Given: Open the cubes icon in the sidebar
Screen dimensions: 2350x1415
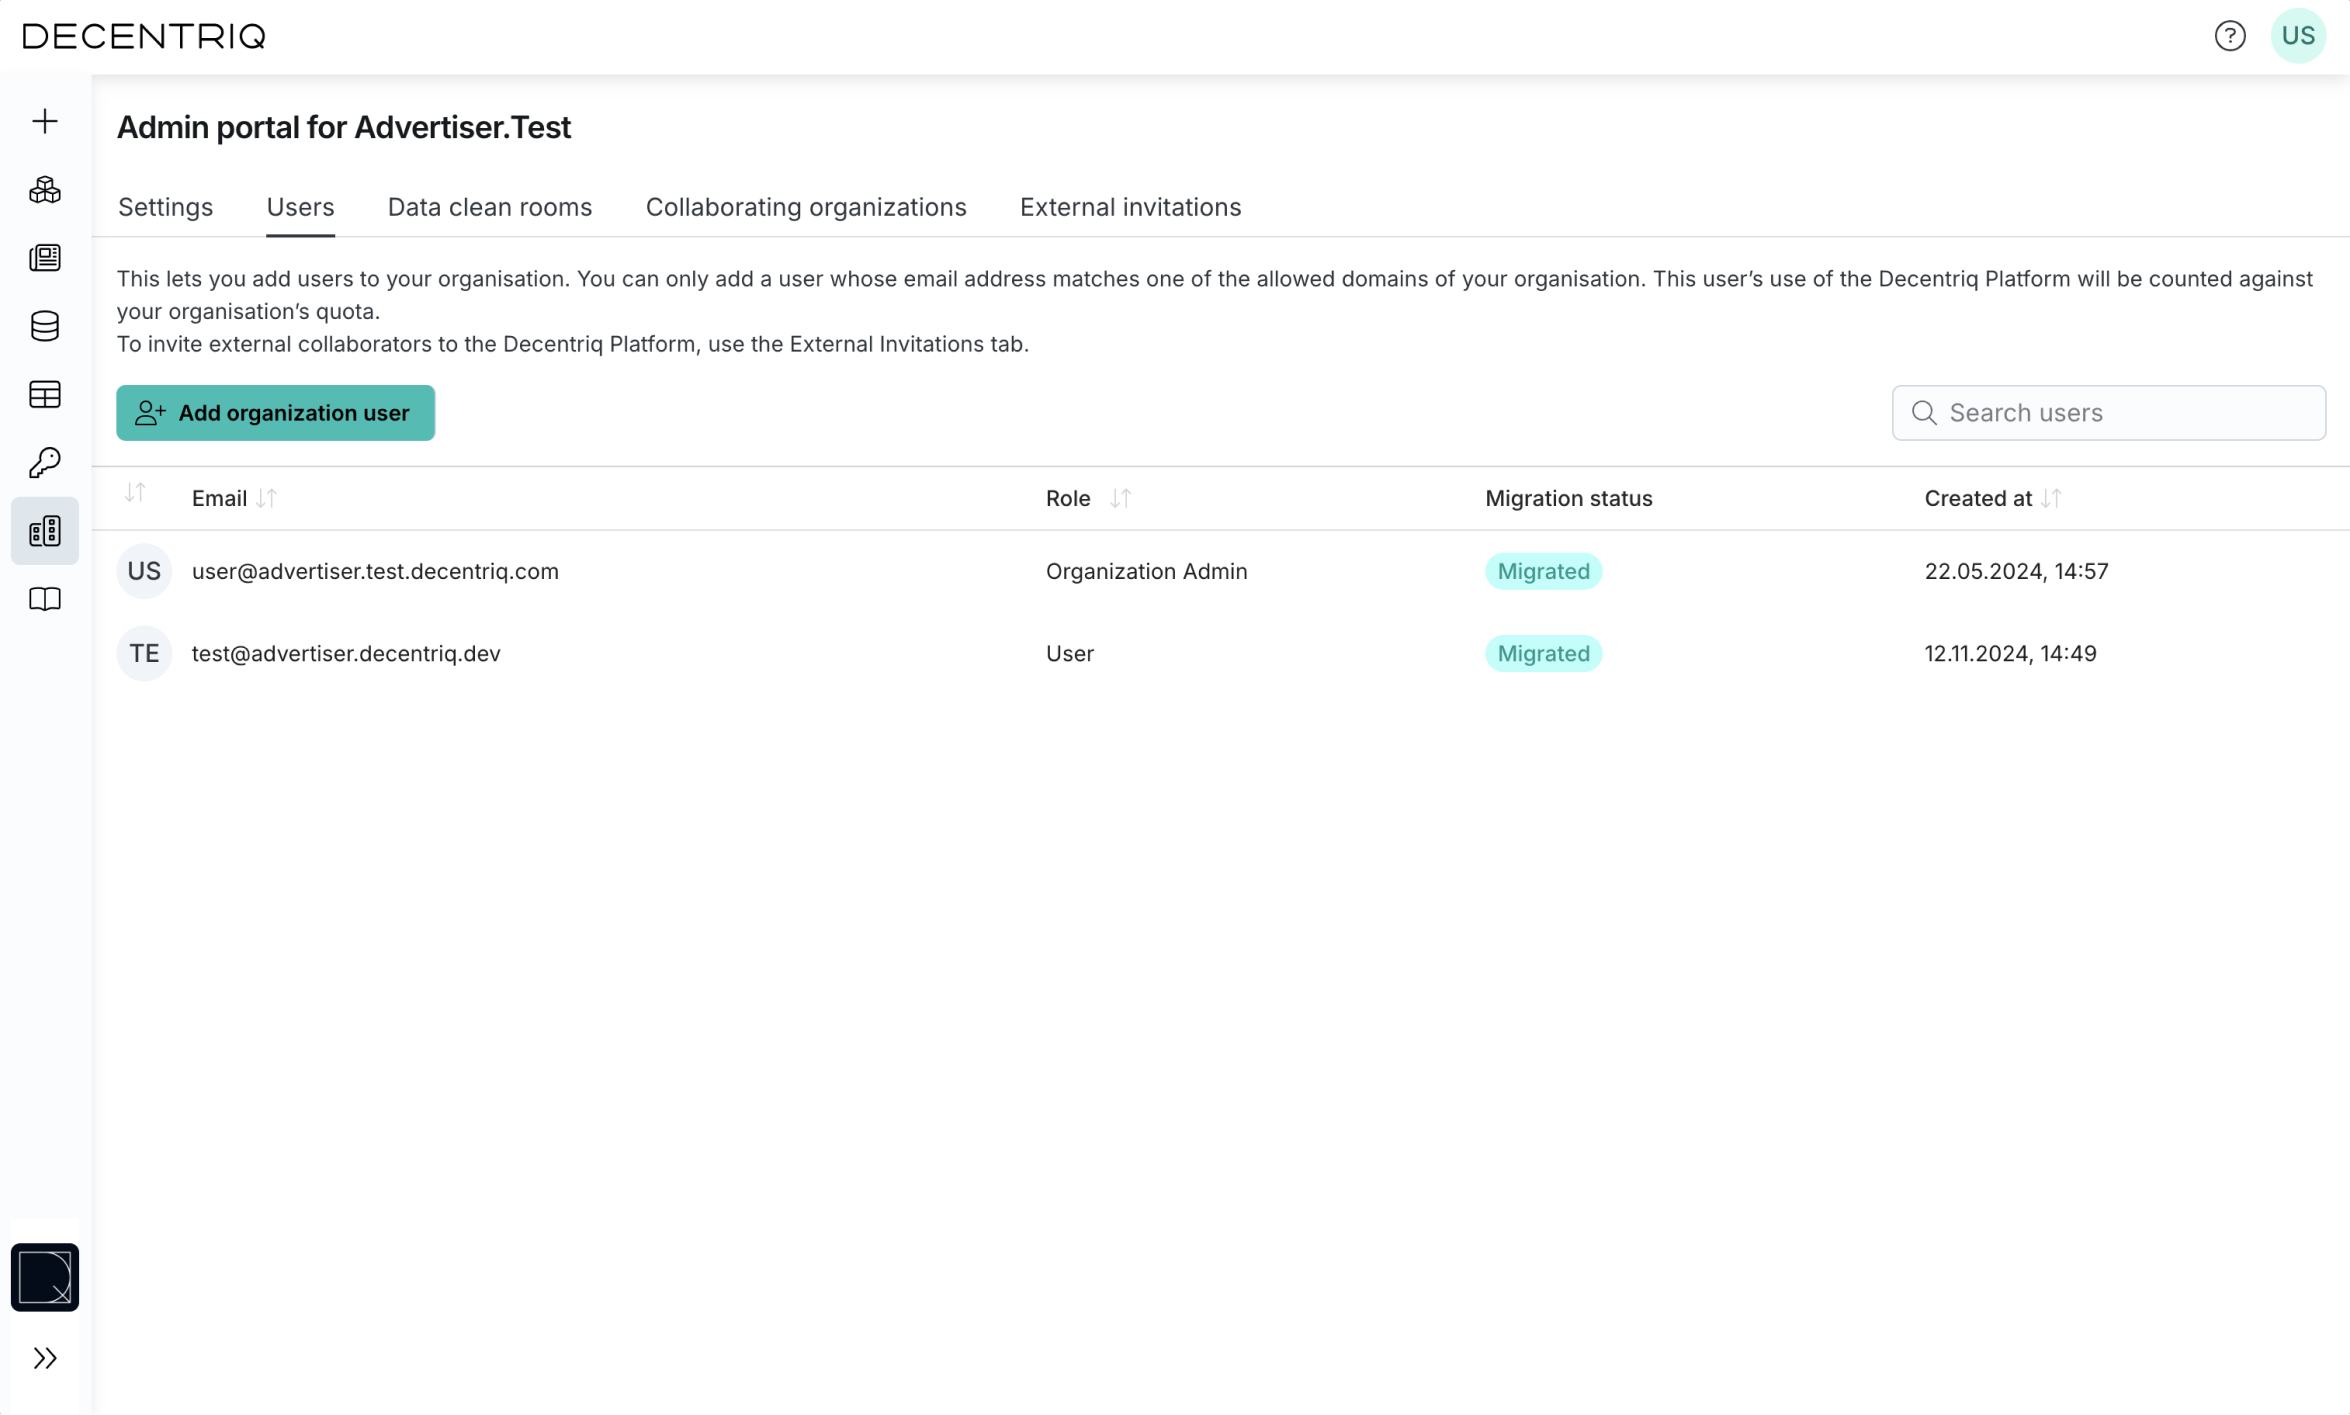Looking at the screenshot, I should tap(45, 190).
